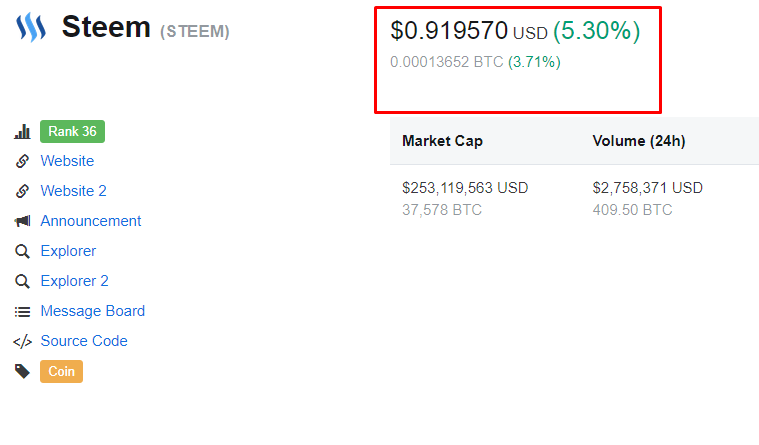Click the magnifier icon beside Explorer

(x=22, y=251)
